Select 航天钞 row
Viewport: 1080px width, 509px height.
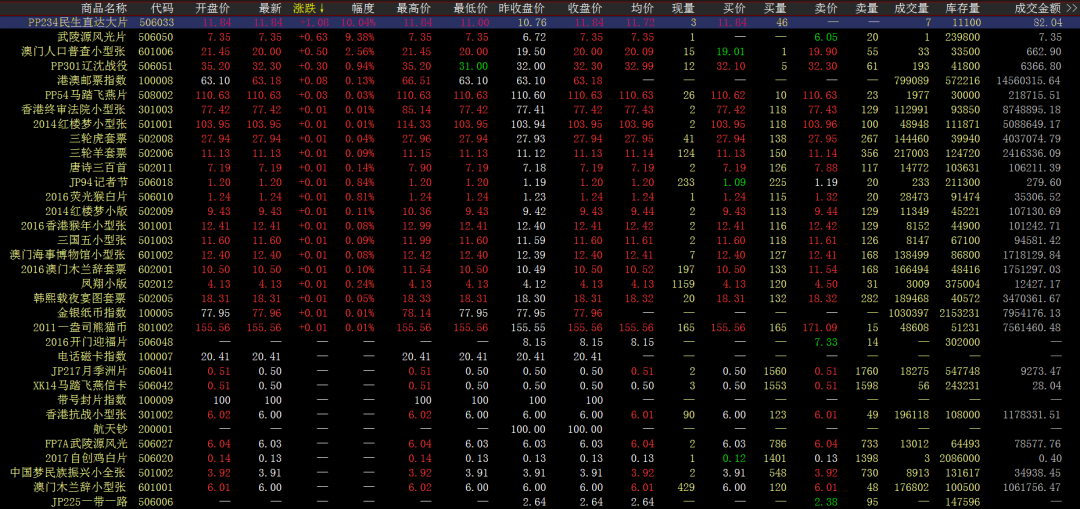coord(540,429)
